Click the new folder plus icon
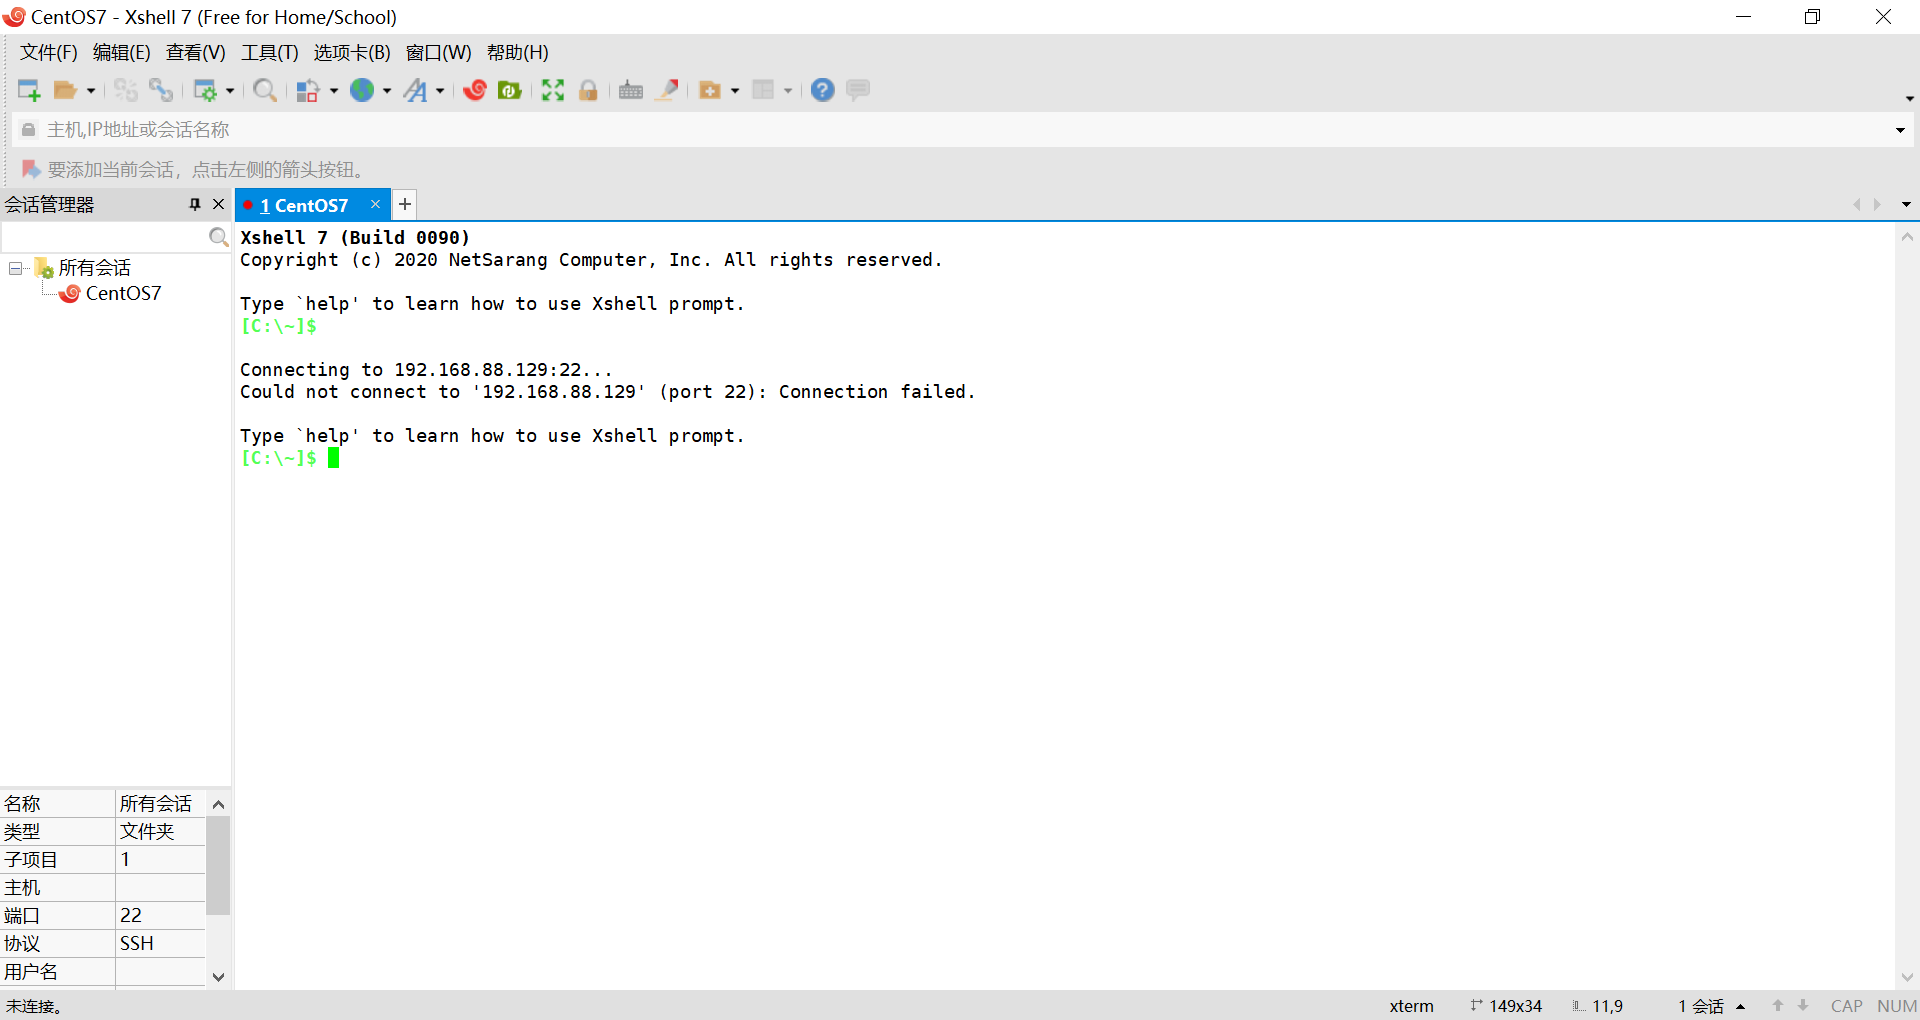This screenshot has width=1920, height=1020. click(710, 90)
